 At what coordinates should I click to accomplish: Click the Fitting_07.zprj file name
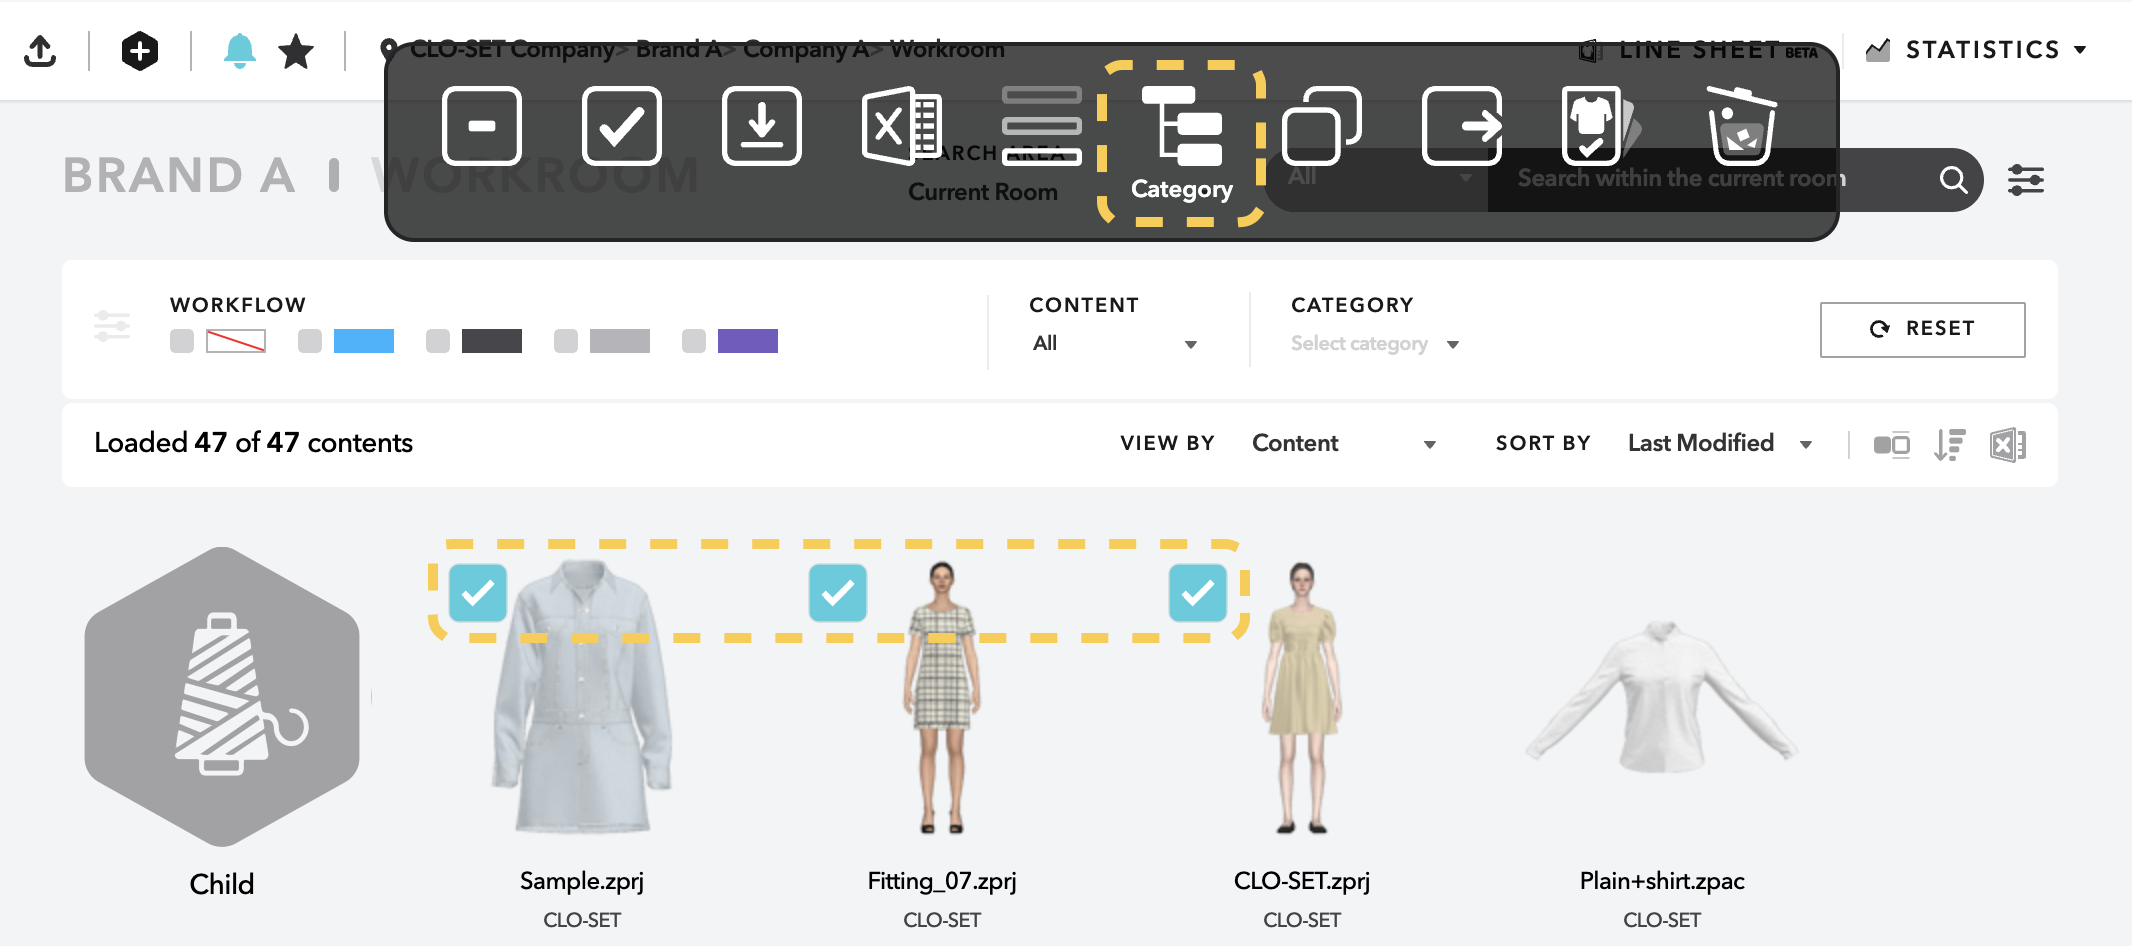(942, 881)
